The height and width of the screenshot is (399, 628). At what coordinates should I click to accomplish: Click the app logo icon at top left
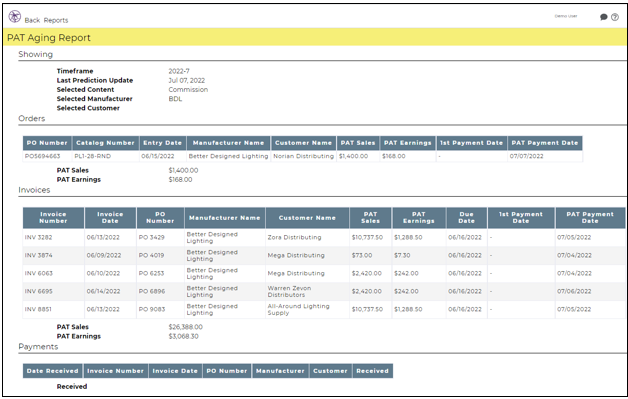[14, 16]
